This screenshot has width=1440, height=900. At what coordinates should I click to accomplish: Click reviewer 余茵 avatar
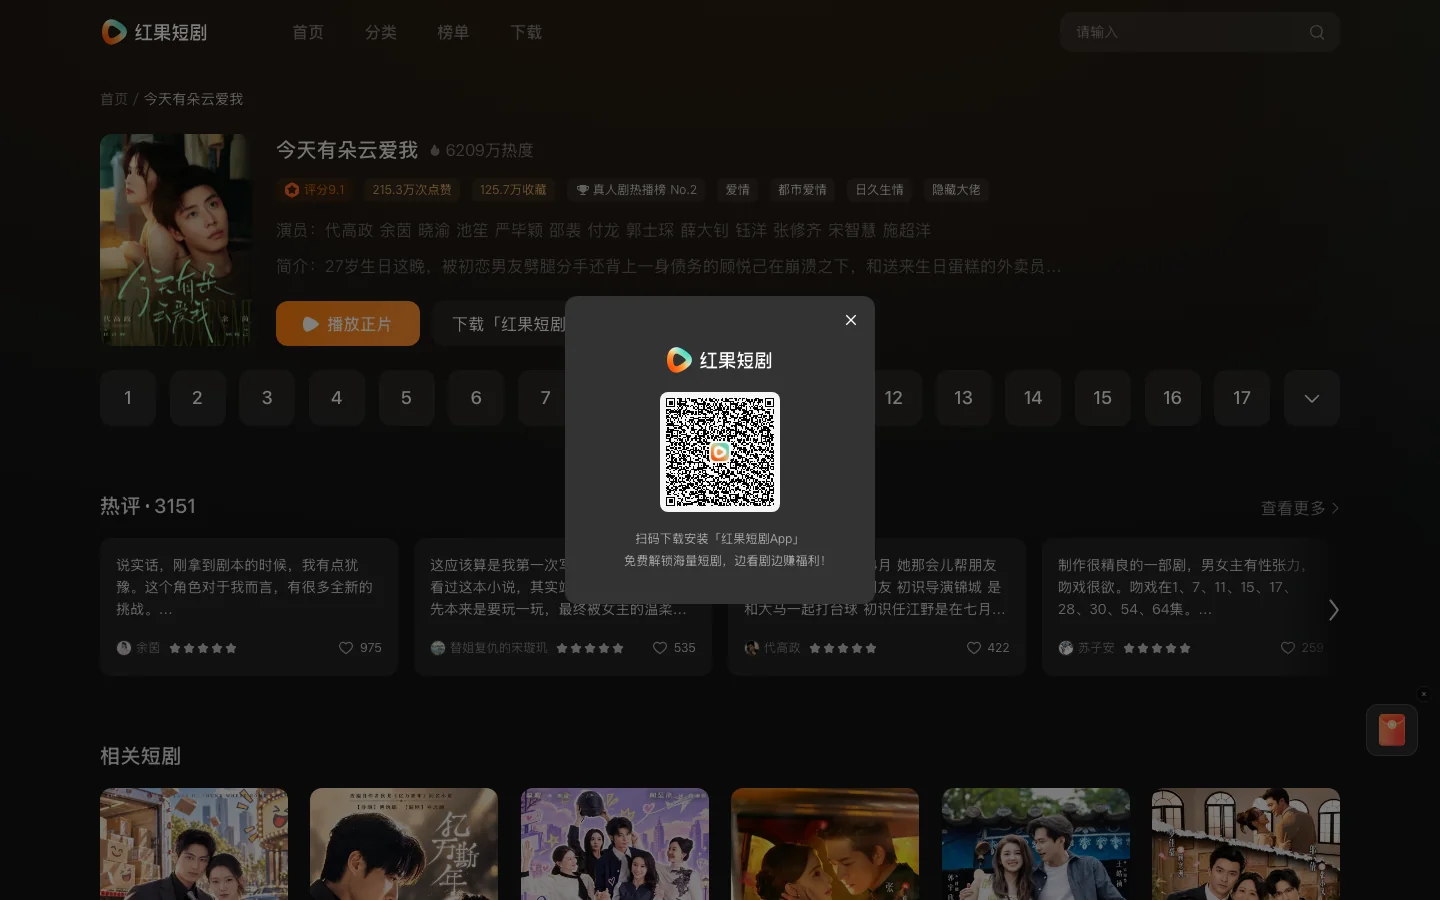(x=124, y=648)
